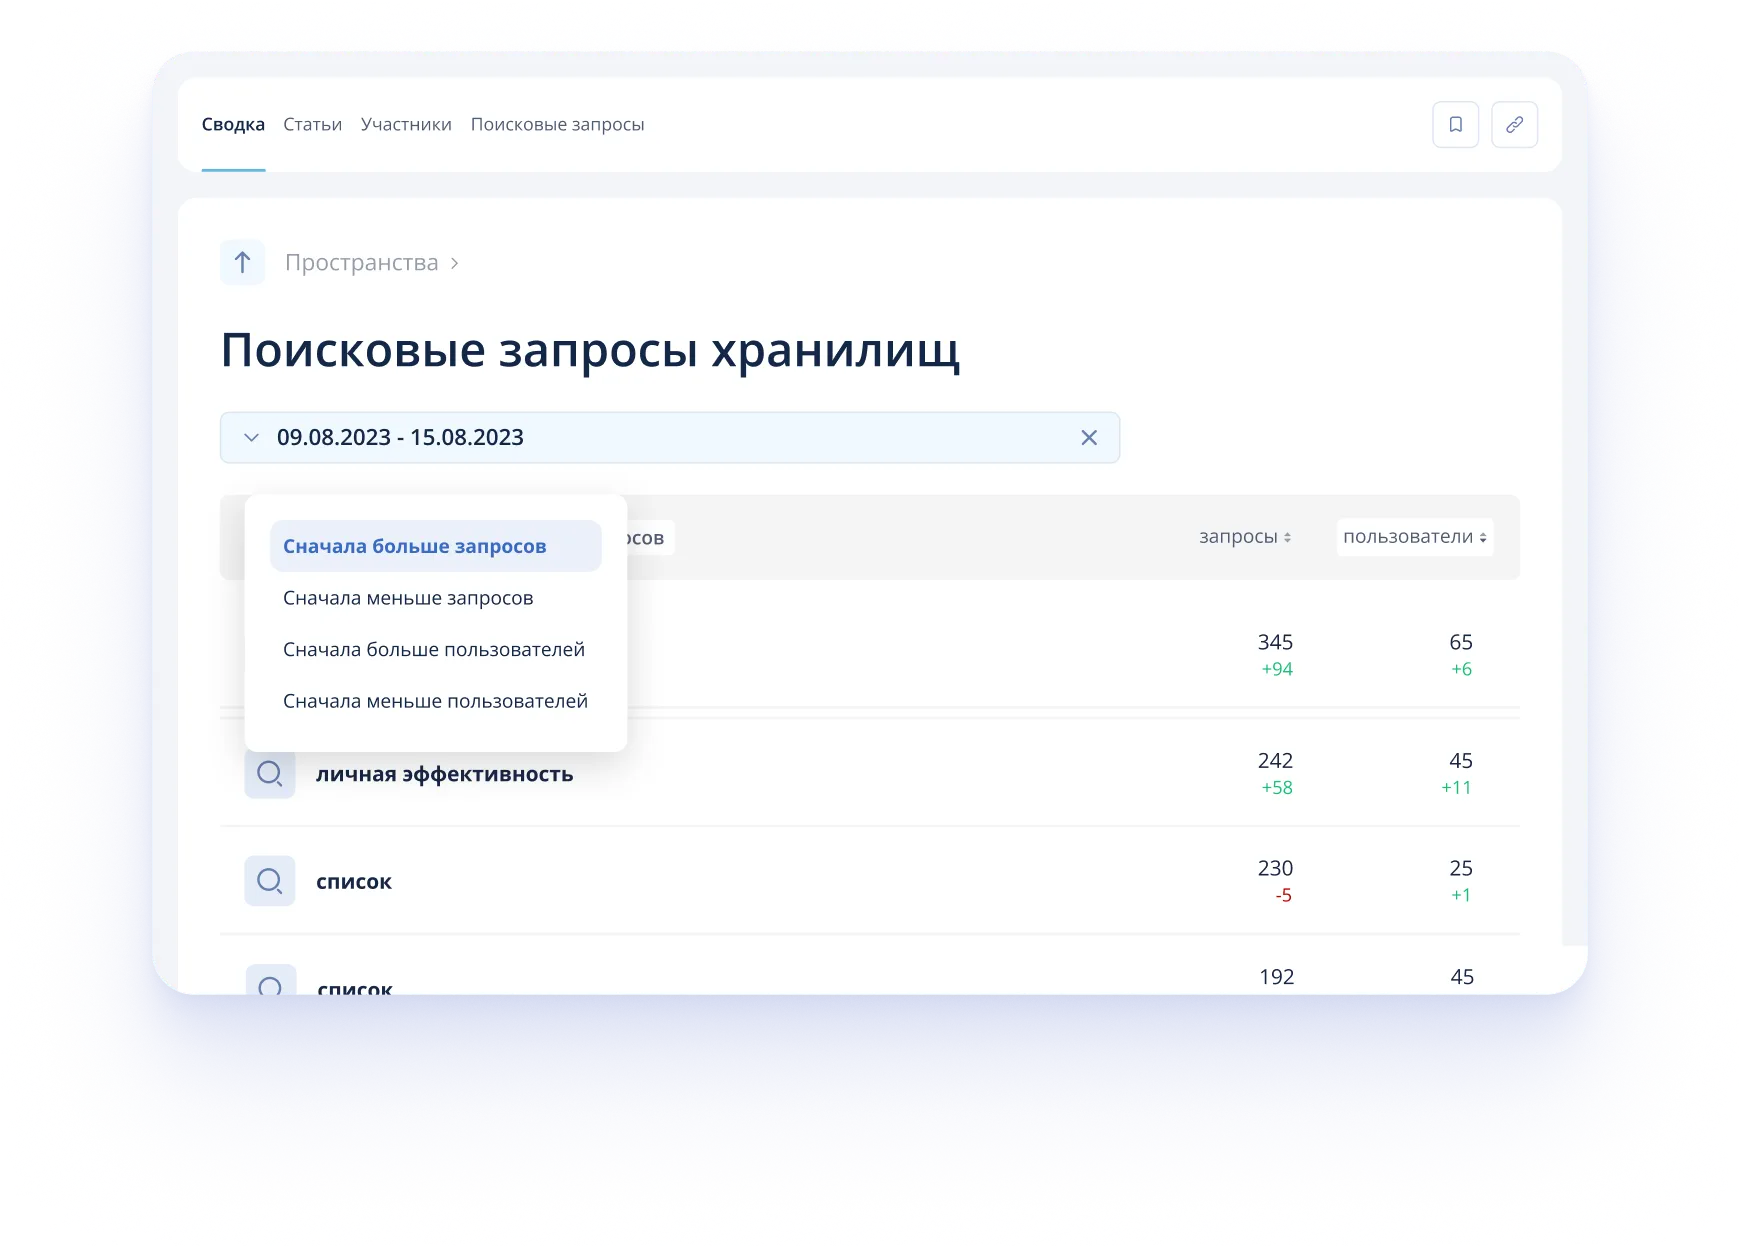Click the copy link icon button
Image resolution: width=1739 pixels, height=1246 pixels.
[x=1514, y=125]
